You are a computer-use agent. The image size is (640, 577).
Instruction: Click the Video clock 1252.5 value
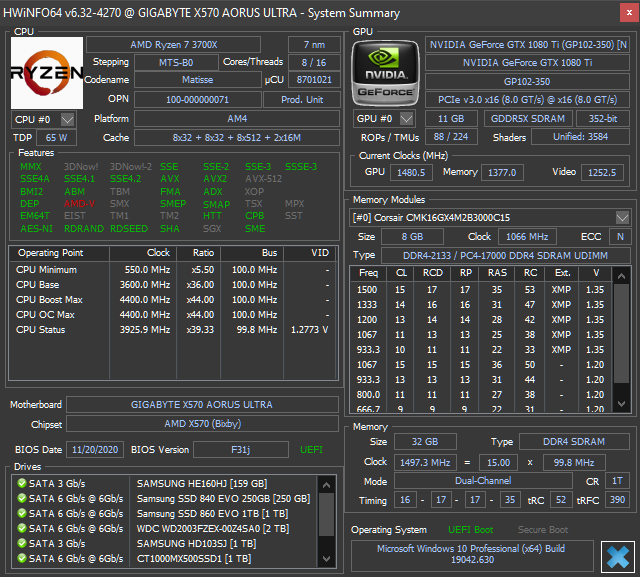[x=602, y=173]
